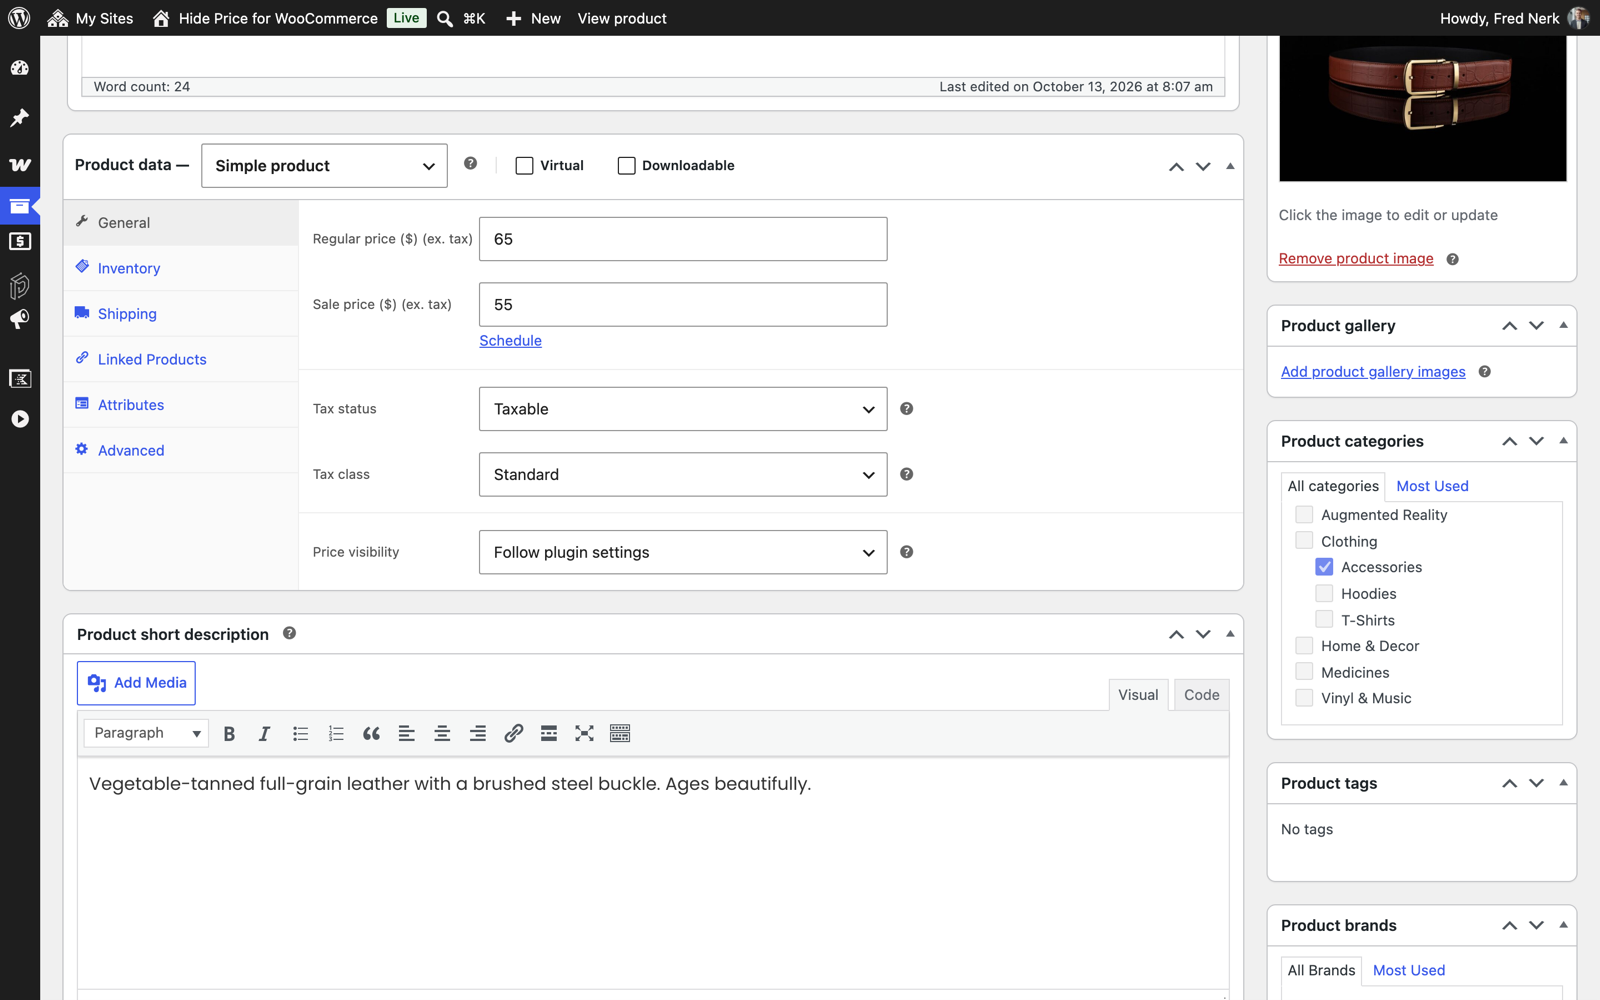The image size is (1600, 1000).
Task: Enable the Virtual checkbox
Action: [x=524, y=166]
